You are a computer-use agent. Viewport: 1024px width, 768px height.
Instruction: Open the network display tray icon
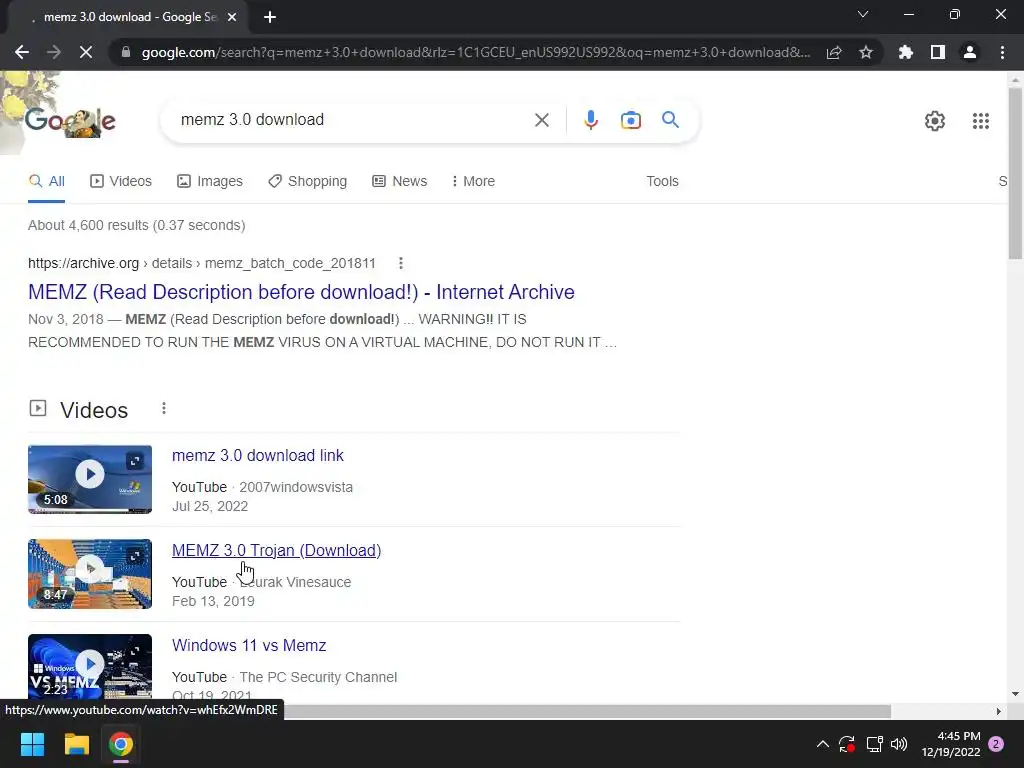pos(874,744)
